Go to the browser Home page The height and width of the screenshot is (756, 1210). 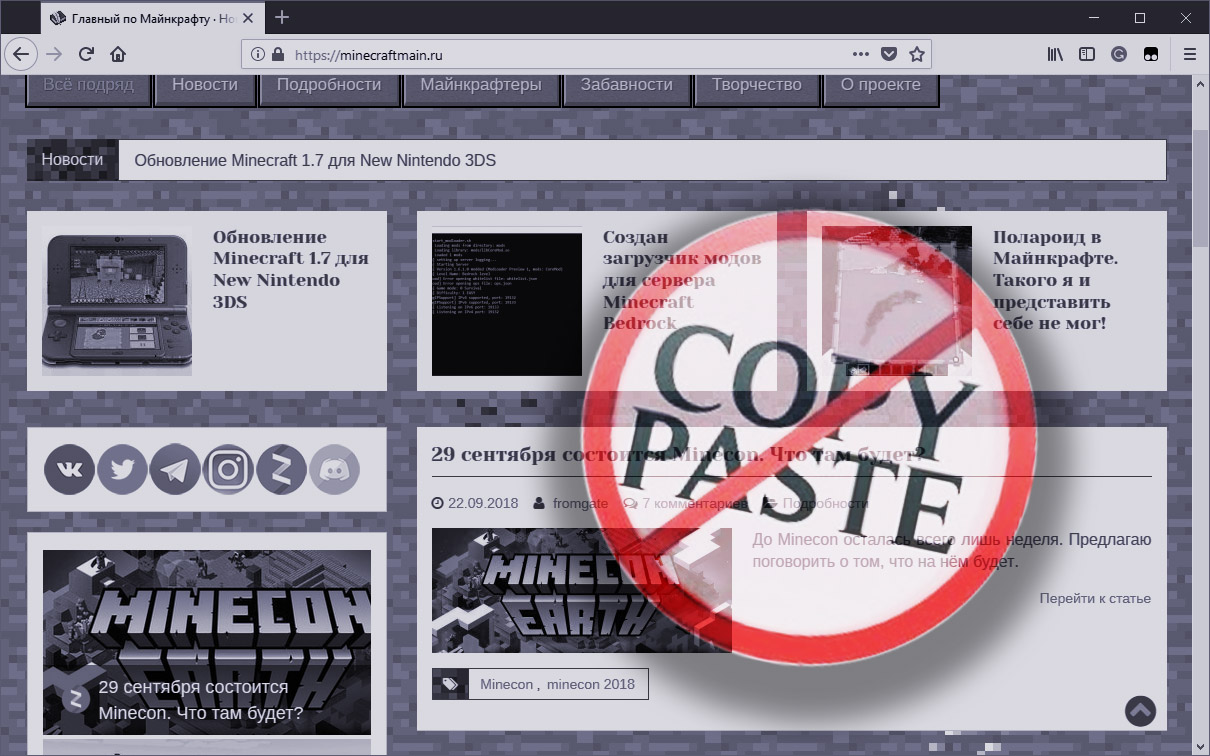(118, 54)
